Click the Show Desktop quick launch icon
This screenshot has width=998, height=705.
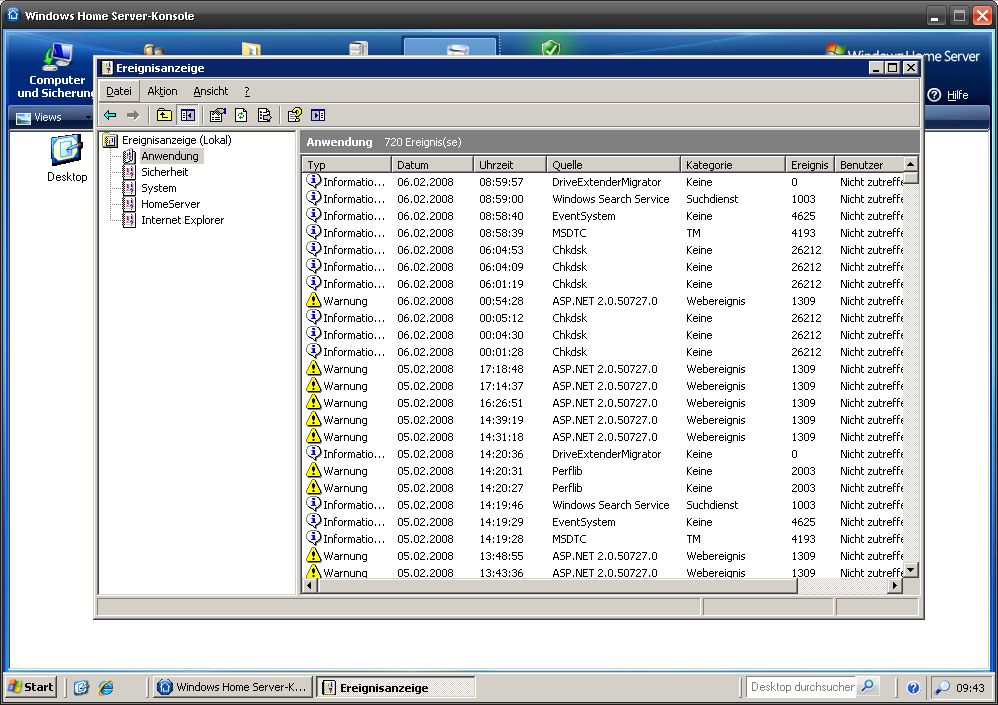pyautogui.click(x=81, y=687)
